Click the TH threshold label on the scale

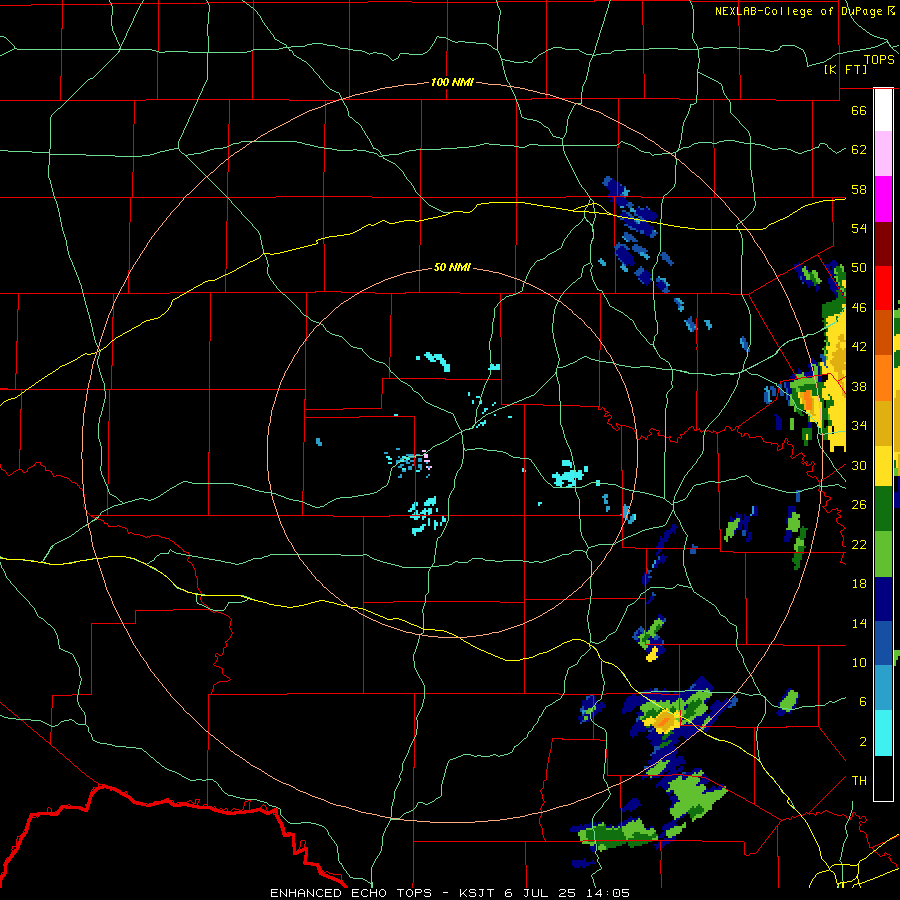(859, 781)
